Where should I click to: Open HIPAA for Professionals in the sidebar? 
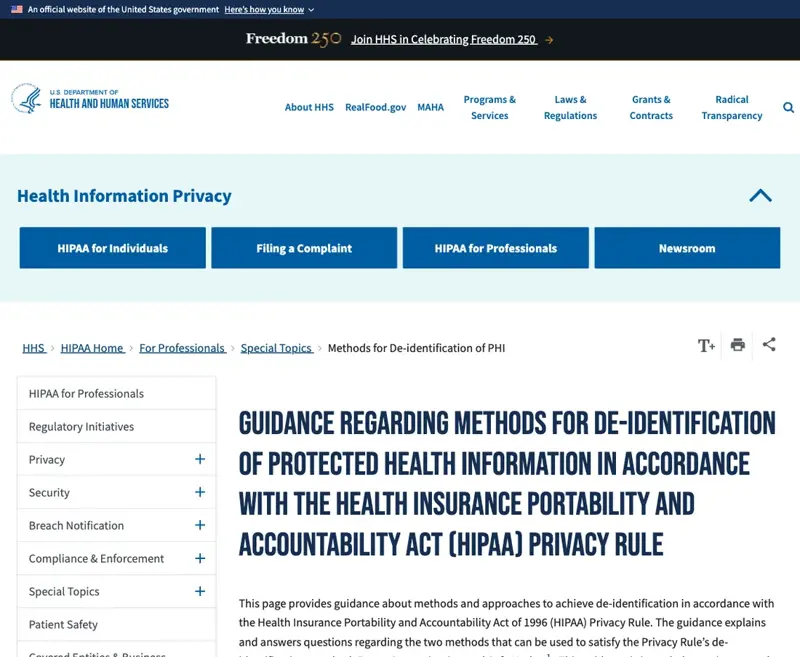point(116,393)
